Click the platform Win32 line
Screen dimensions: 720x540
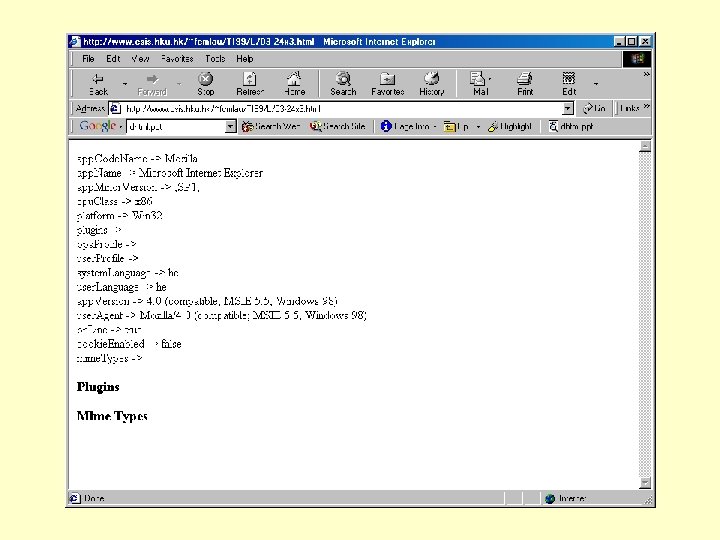click(119, 215)
